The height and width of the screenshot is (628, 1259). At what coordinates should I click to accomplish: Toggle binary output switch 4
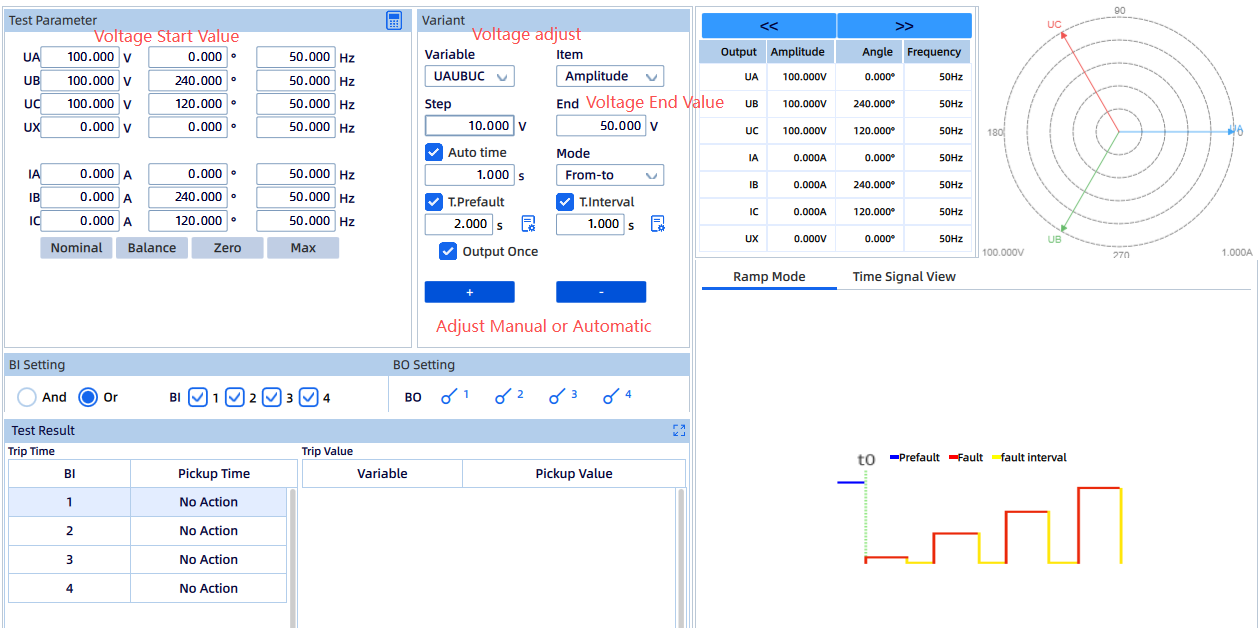pos(613,397)
